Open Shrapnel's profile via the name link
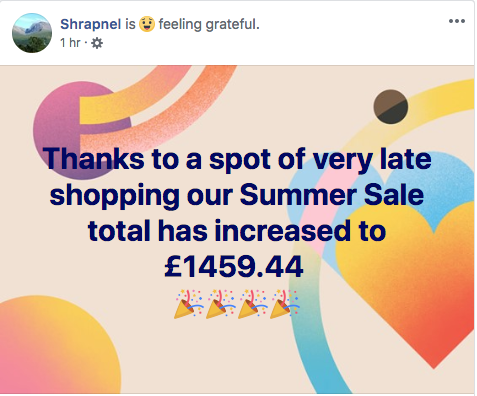The width and height of the screenshot is (477, 396). click(90, 24)
